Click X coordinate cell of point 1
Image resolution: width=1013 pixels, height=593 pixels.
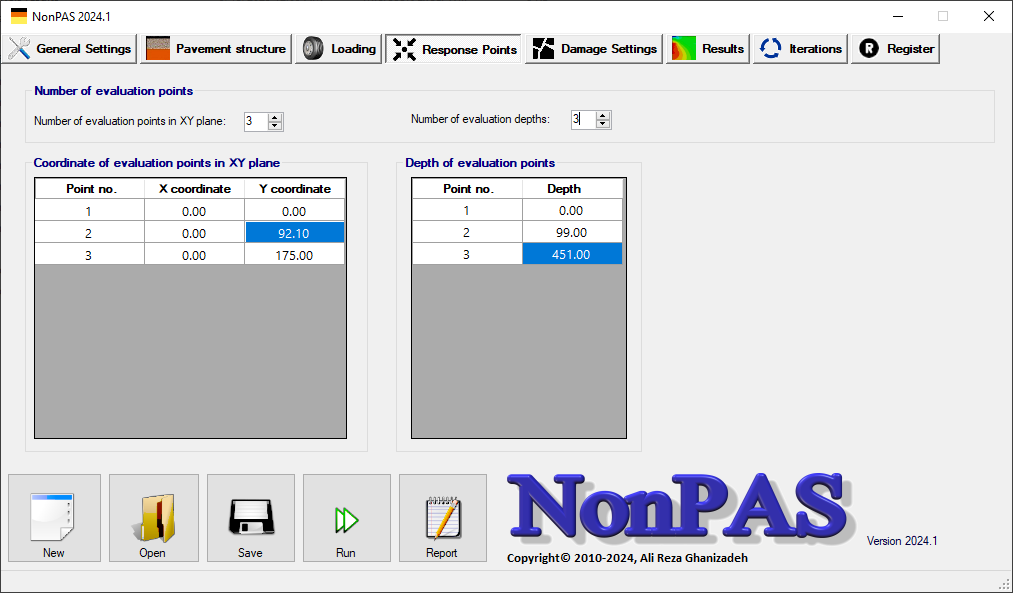point(194,211)
